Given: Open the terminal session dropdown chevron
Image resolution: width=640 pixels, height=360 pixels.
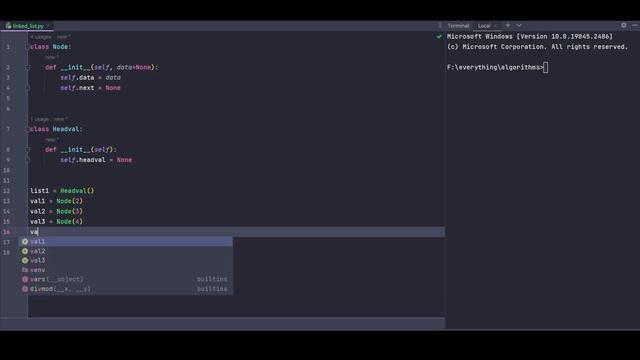Looking at the screenshot, I should pos(519,25).
